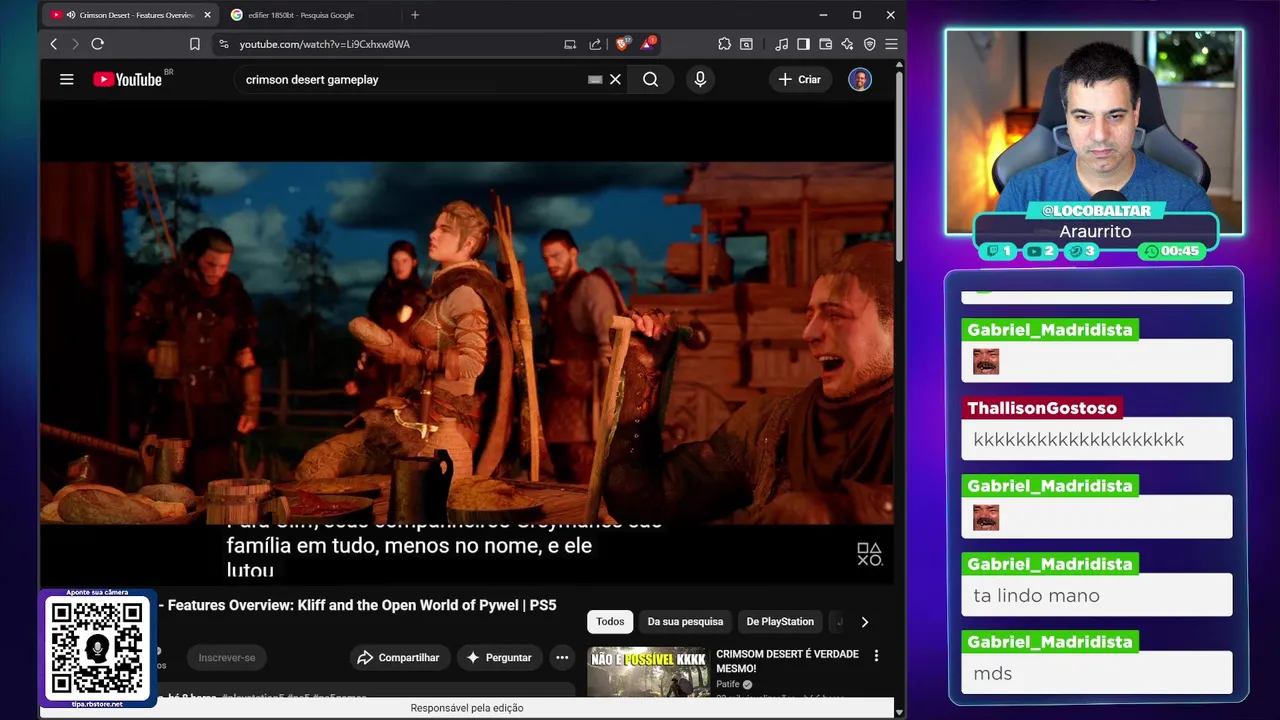This screenshot has width=1280, height=720.
Task: Select the Da sua pesquisa chip
Action: tap(685, 622)
